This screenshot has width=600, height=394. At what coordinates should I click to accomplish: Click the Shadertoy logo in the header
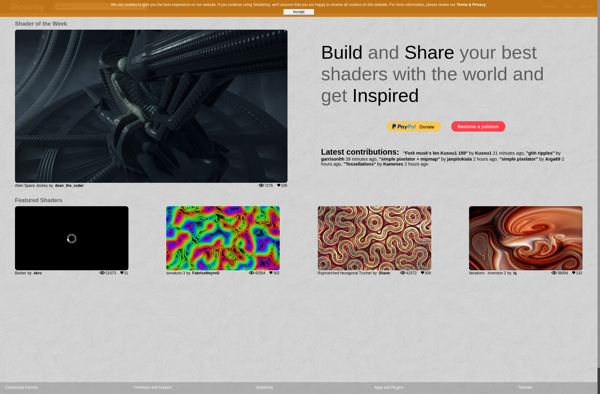point(27,7)
